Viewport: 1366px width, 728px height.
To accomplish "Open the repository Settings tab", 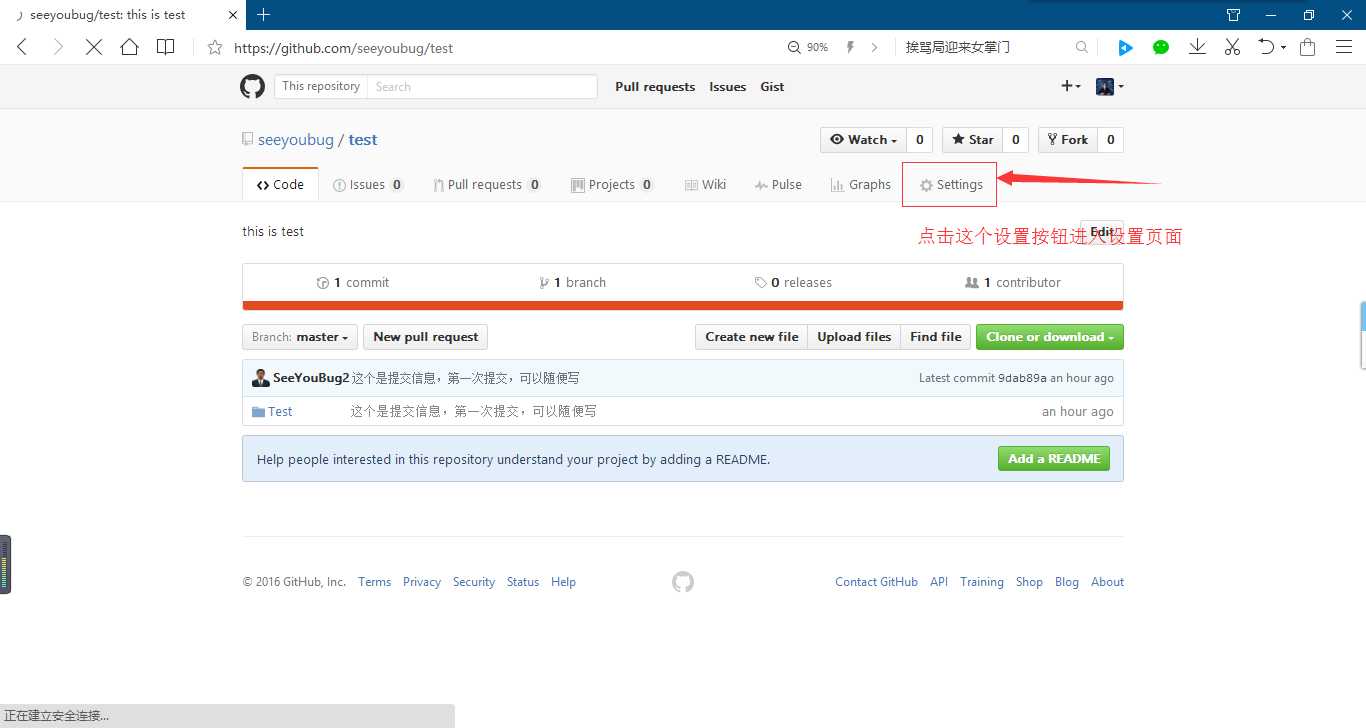I will pyautogui.click(x=951, y=185).
